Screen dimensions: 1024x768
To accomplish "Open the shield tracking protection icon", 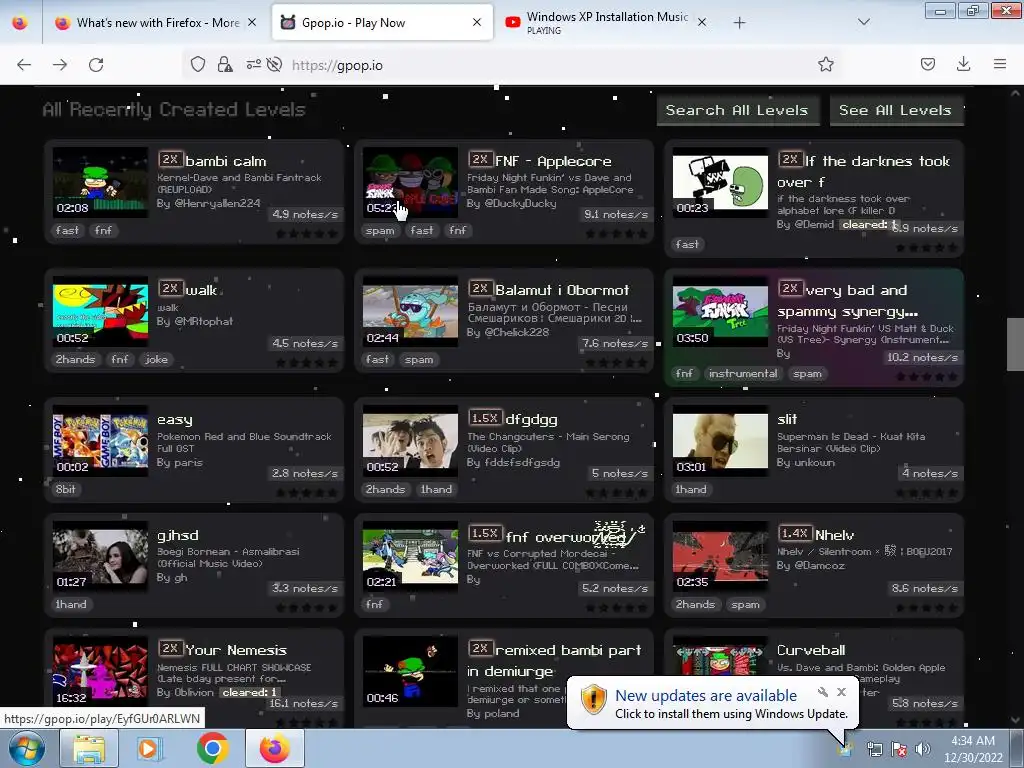I will click(x=198, y=64).
